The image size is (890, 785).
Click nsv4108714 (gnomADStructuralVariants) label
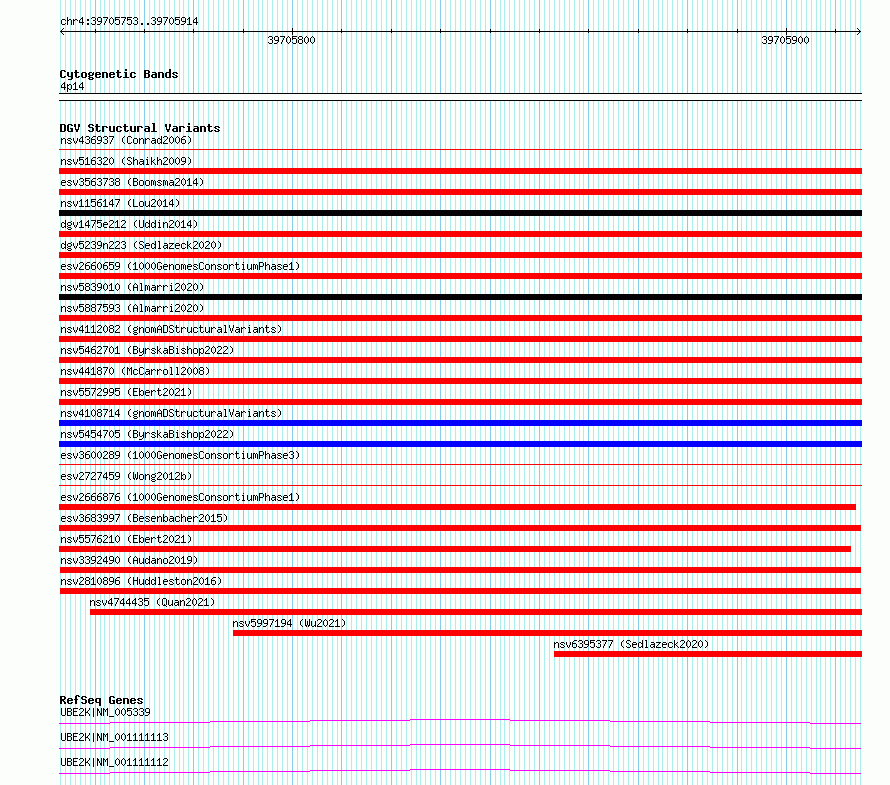171,413
